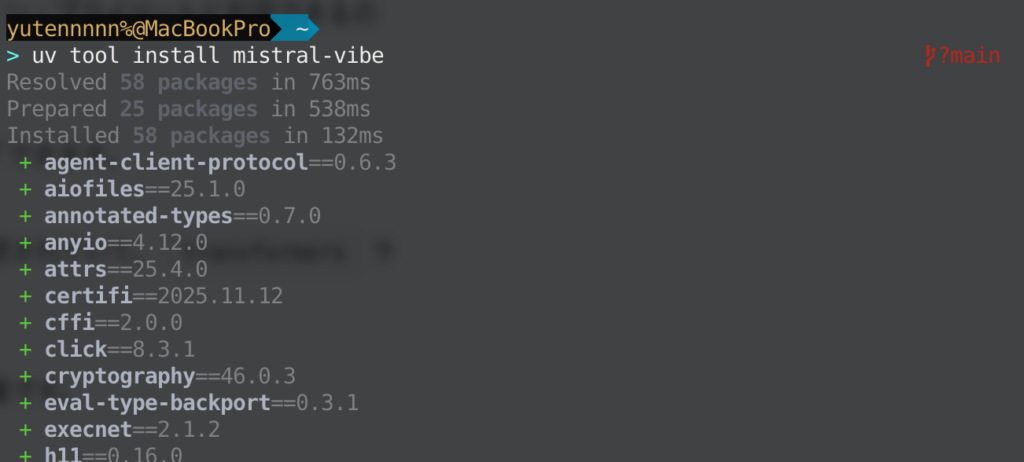Click the cyan prompt arrow before uv

click(13, 56)
